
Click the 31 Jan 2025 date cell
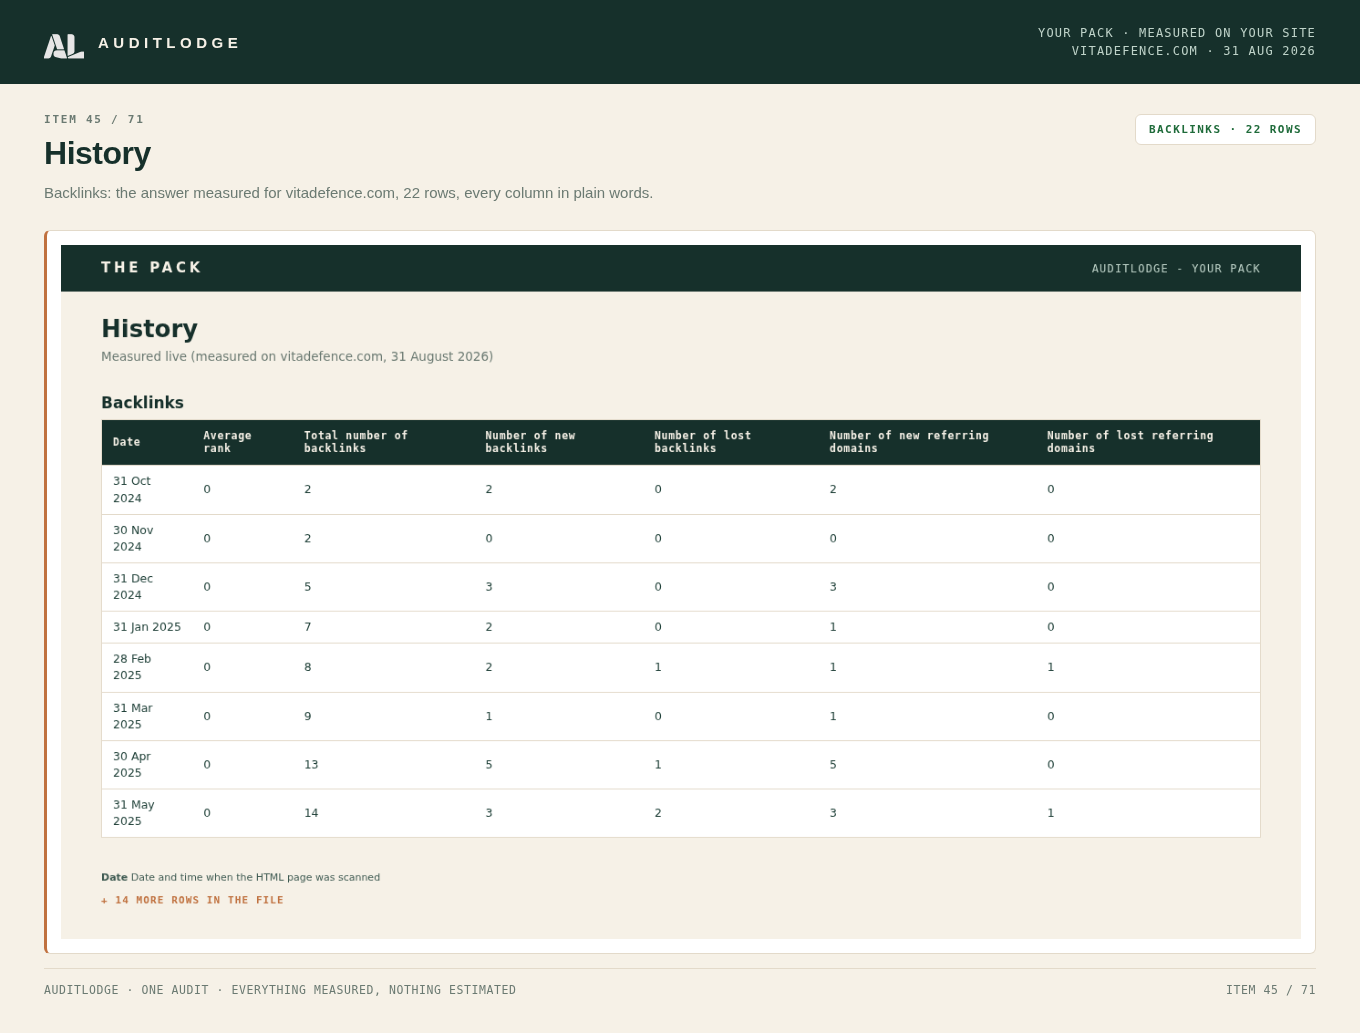tap(147, 627)
